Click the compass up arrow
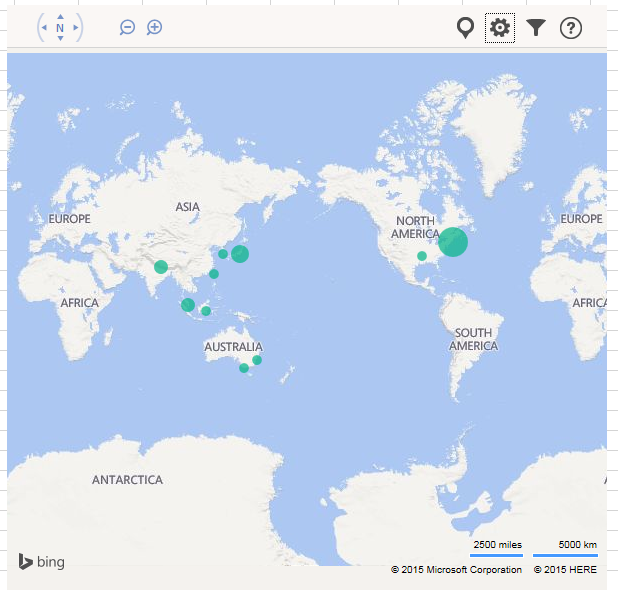 tap(60, 17)
